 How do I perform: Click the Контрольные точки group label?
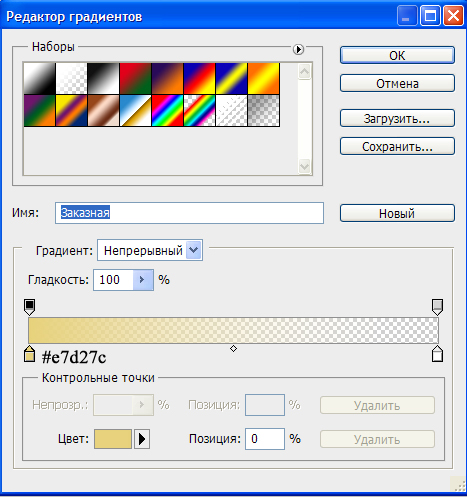tap(98, 378)
